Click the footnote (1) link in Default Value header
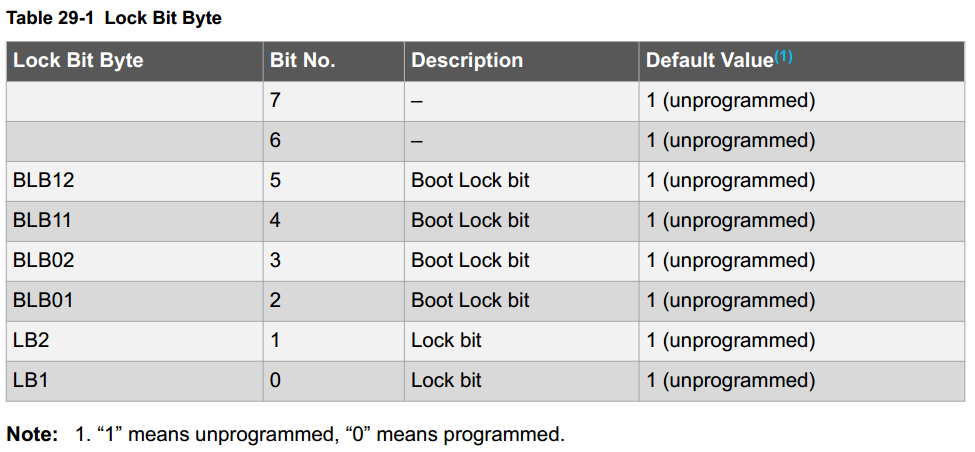The width and height of the screenshot is (975, 452). click(783, 57)
